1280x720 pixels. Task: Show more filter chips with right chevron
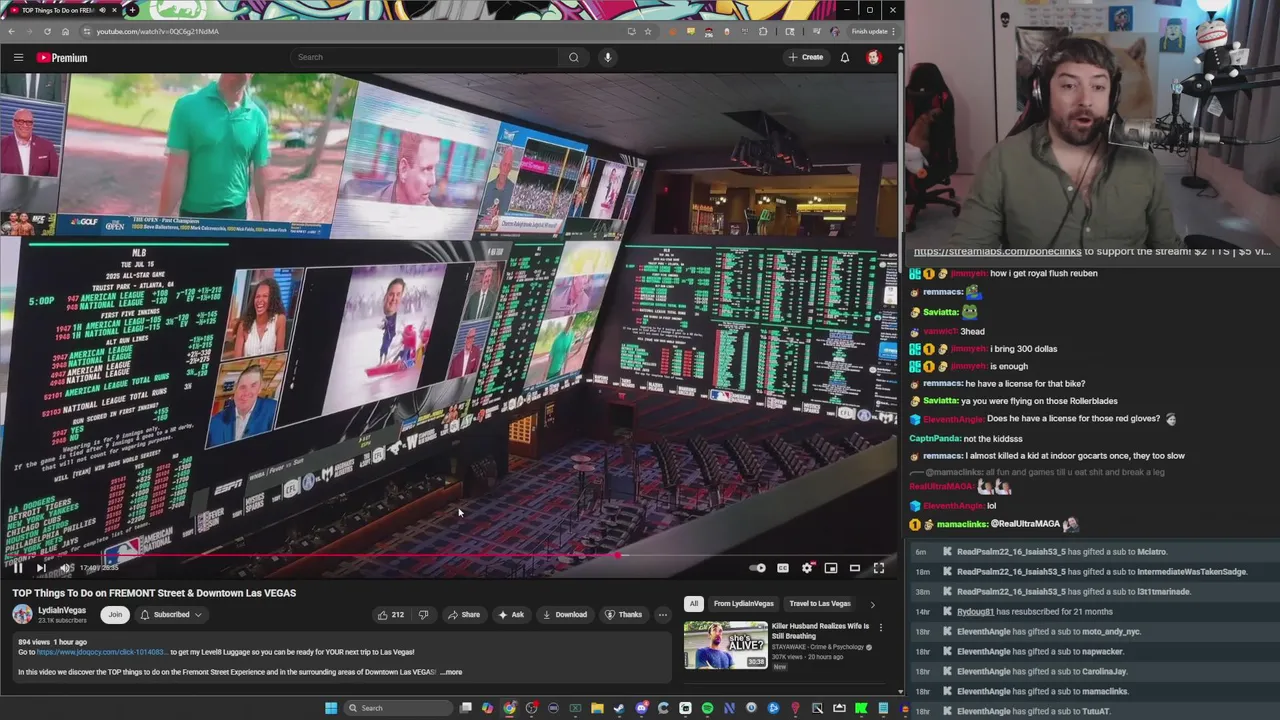point(872,604)
